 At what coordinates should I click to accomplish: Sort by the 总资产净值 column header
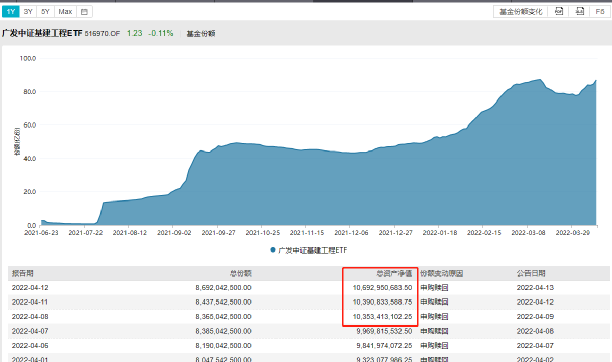pos(394,273)
